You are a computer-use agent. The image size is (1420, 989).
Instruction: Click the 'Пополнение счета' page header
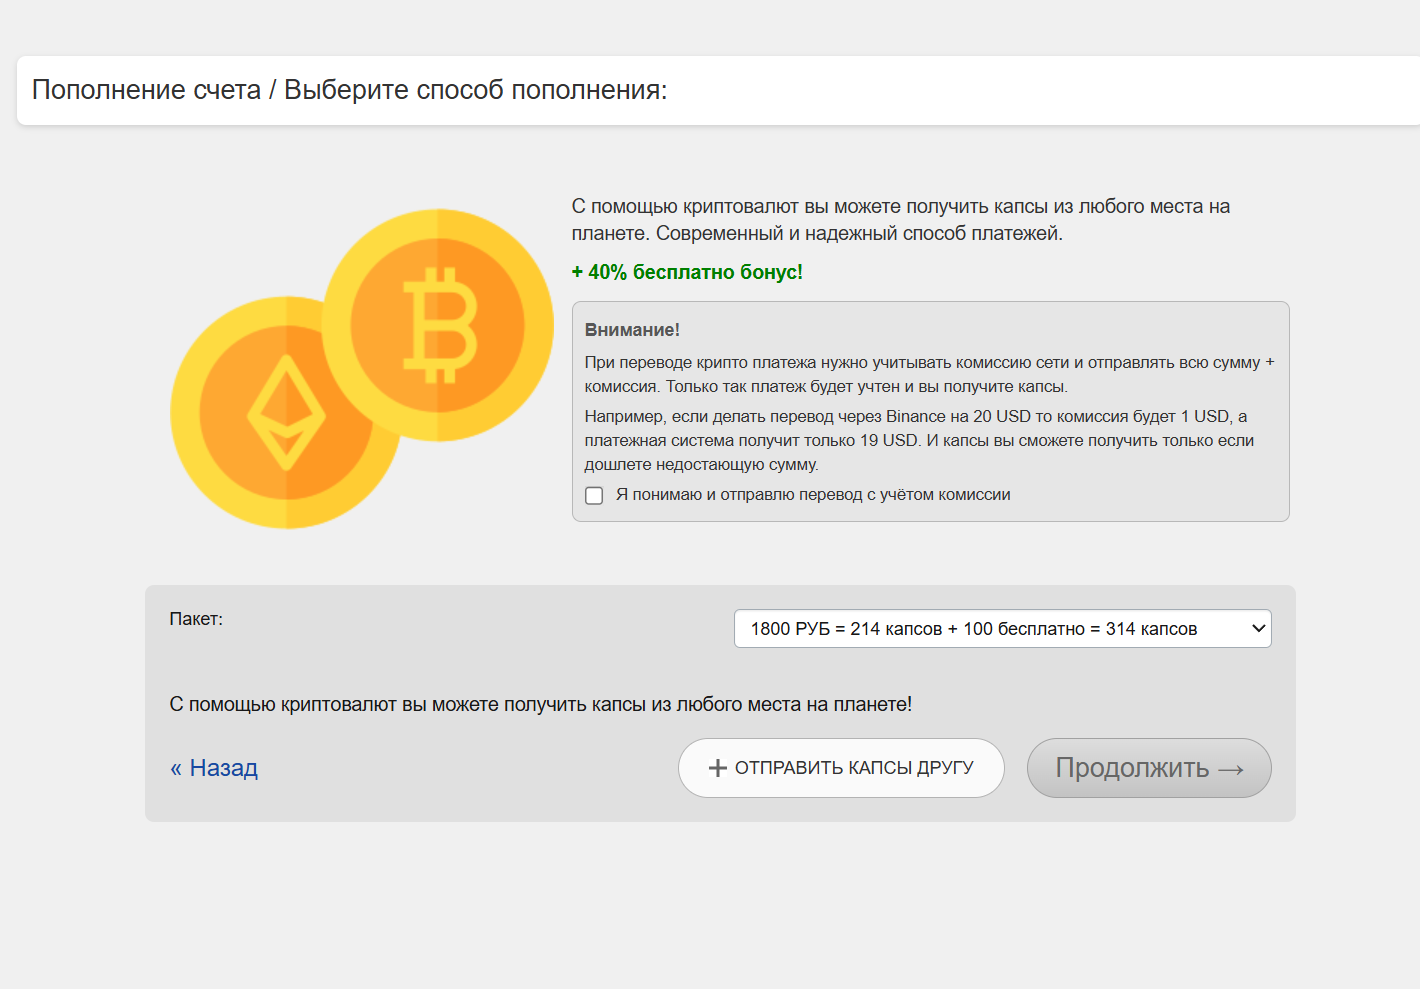pos(146,90)
